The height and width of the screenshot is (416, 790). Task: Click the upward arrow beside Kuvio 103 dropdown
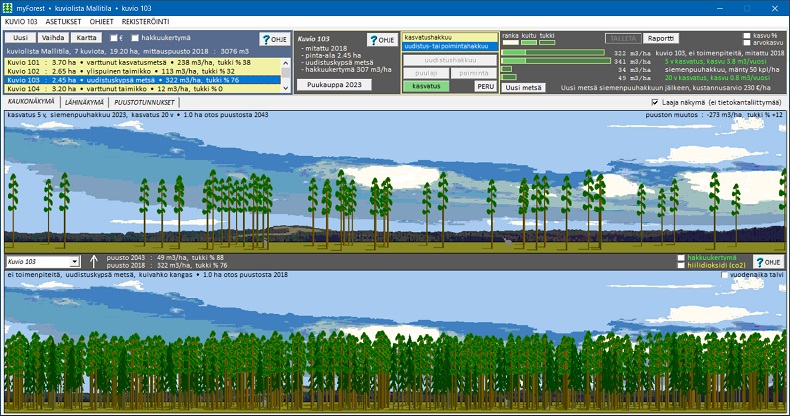94,261
